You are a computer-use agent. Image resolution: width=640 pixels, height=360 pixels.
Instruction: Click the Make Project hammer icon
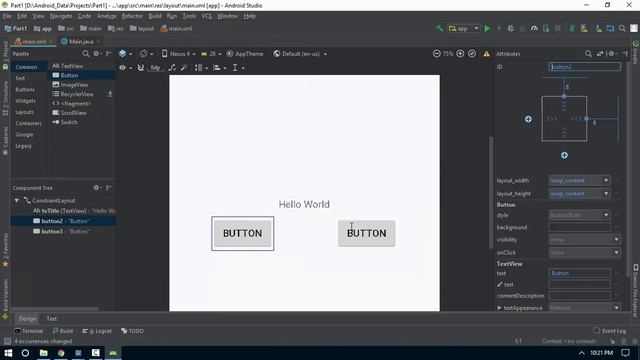[x=440, y=29]
